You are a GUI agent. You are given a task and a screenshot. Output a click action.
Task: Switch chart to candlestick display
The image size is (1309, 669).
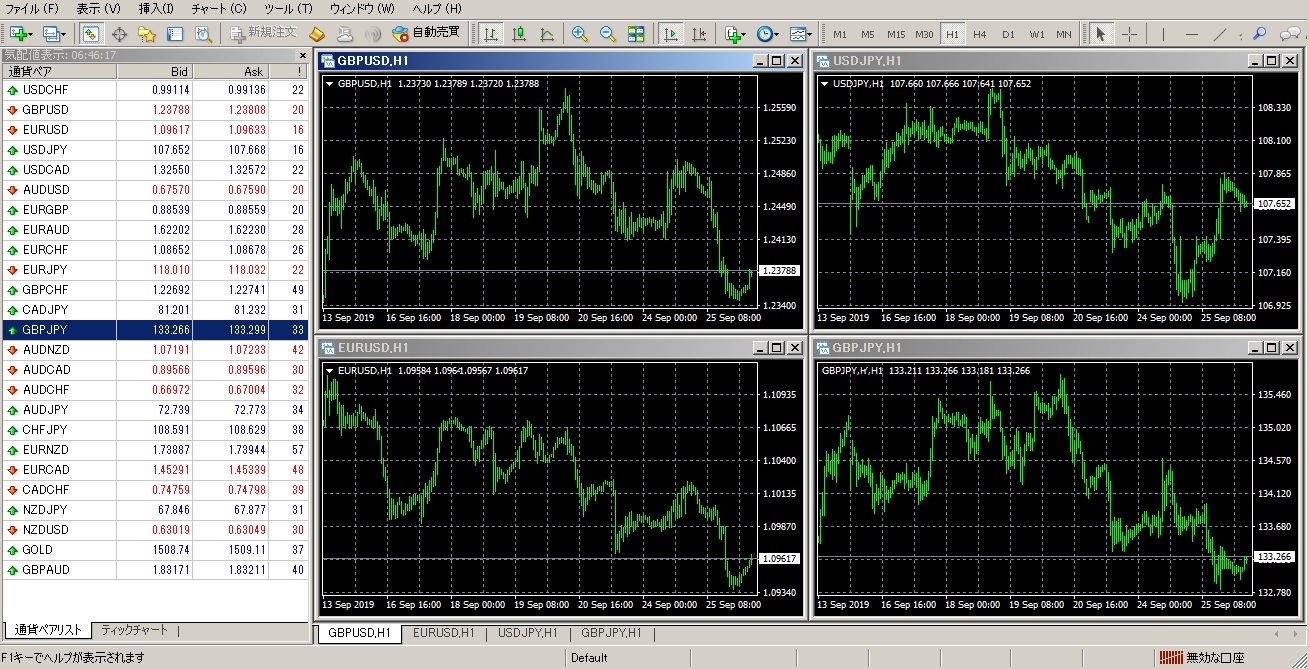pos(519,34)
